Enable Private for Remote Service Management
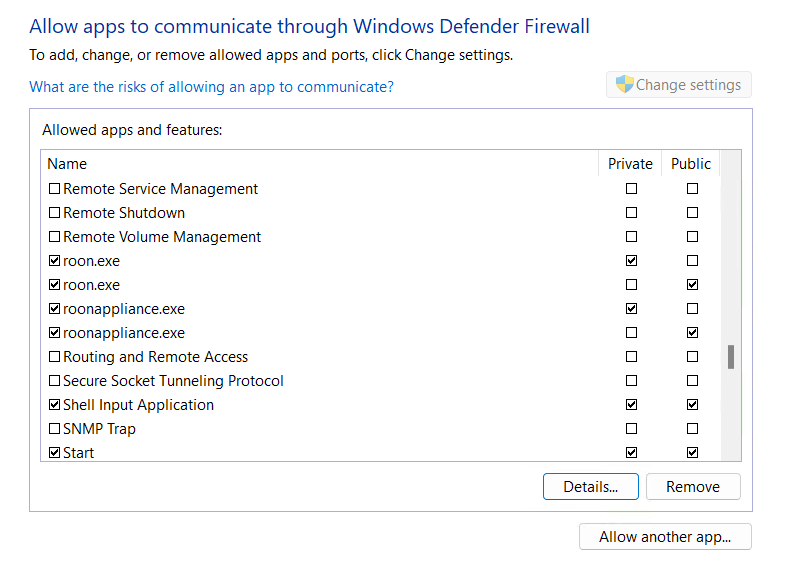The width and height of the screenshot is (789, 588). point(632,189)
